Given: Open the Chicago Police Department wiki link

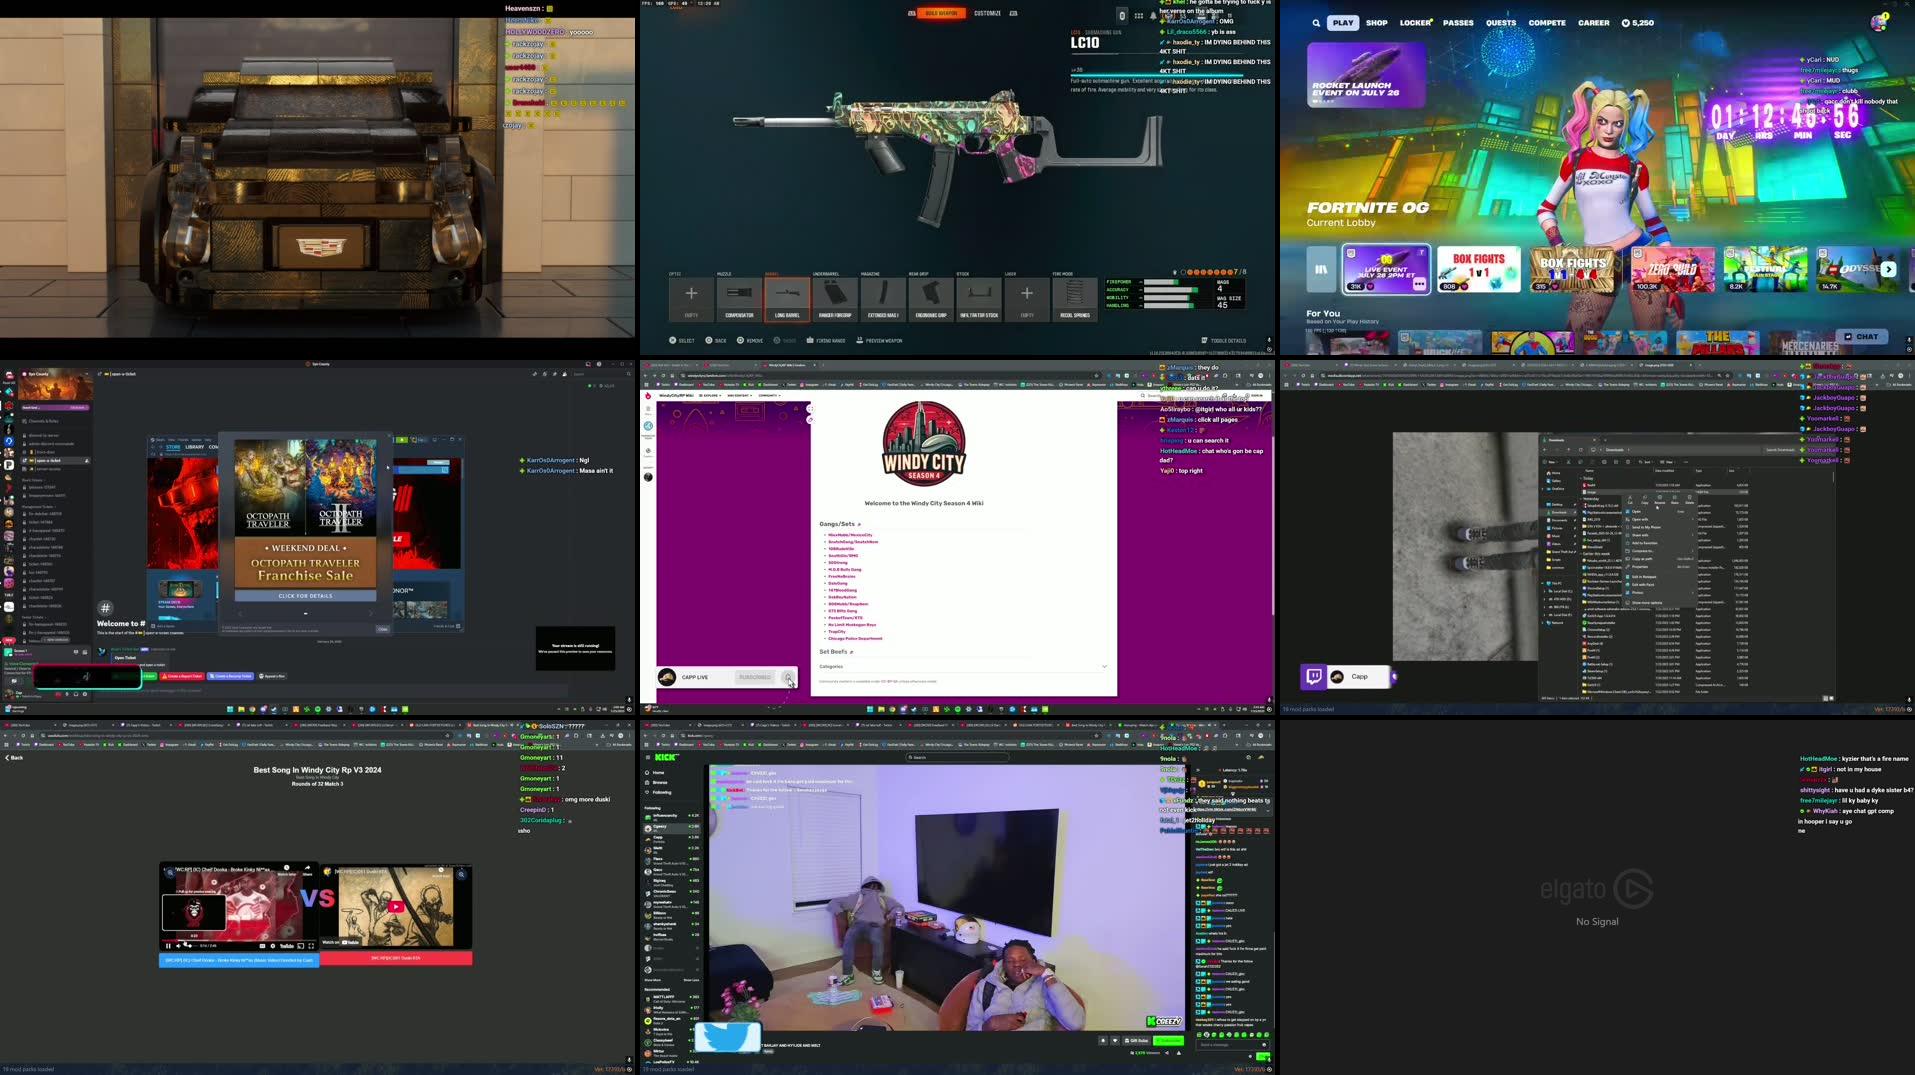Looking at the screenshot, I should pos(855,638).
